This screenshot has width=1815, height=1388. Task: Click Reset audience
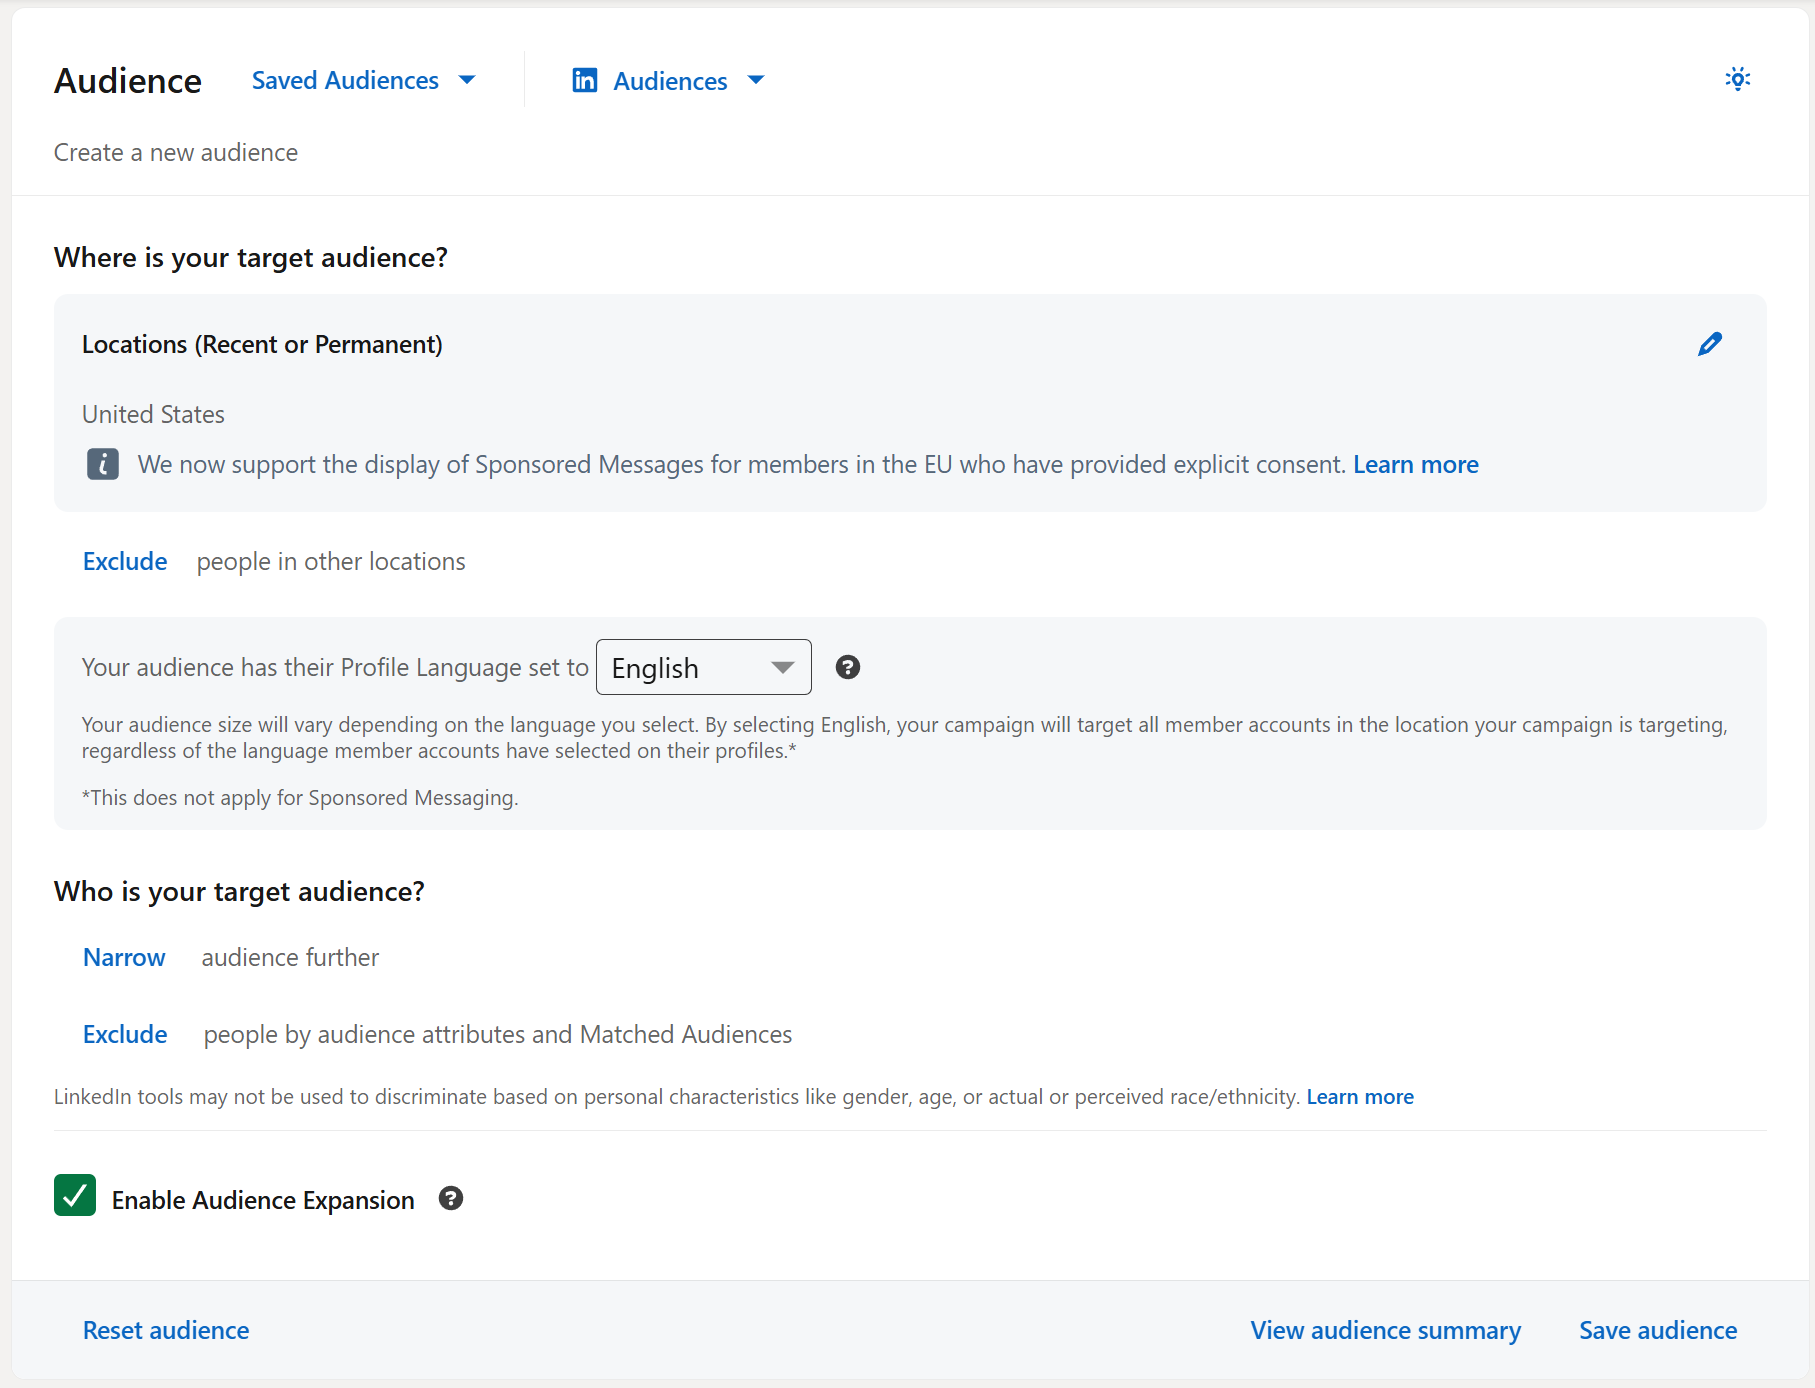166,1330
